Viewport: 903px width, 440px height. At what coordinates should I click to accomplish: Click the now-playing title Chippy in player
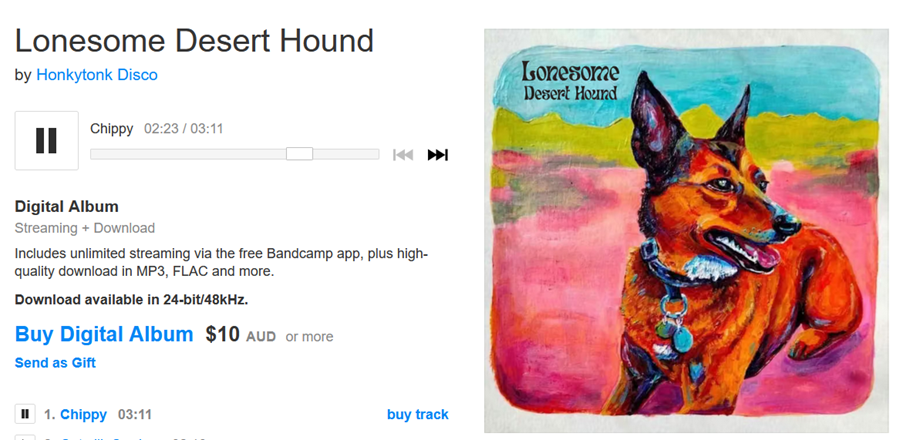point(112,128)
